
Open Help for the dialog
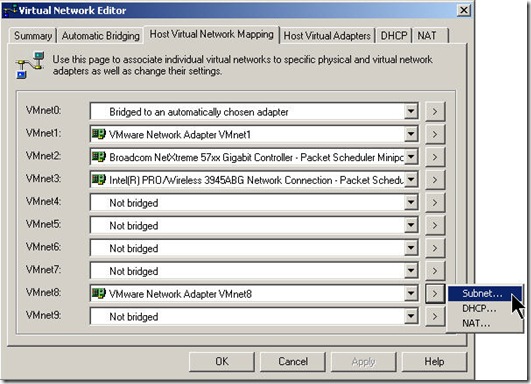(x=434, y=361)
